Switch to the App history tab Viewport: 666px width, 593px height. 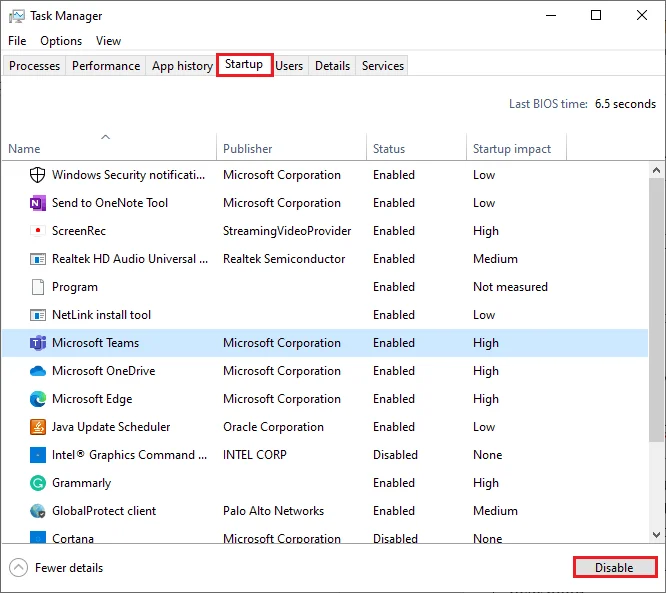tap(182, 66)
